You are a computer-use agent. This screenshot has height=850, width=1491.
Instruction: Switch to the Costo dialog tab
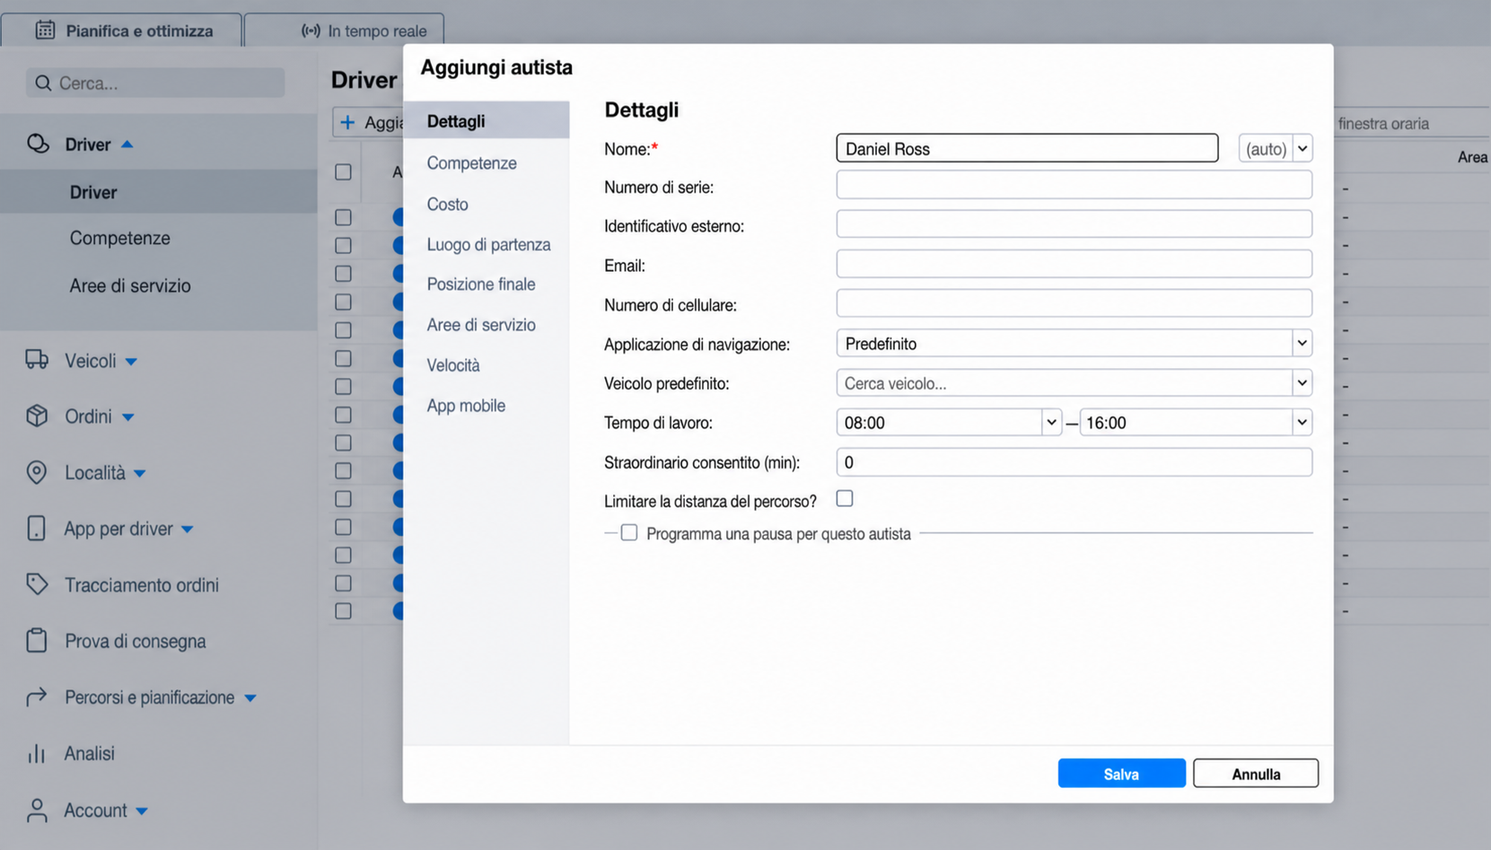[x=447, y=204]
